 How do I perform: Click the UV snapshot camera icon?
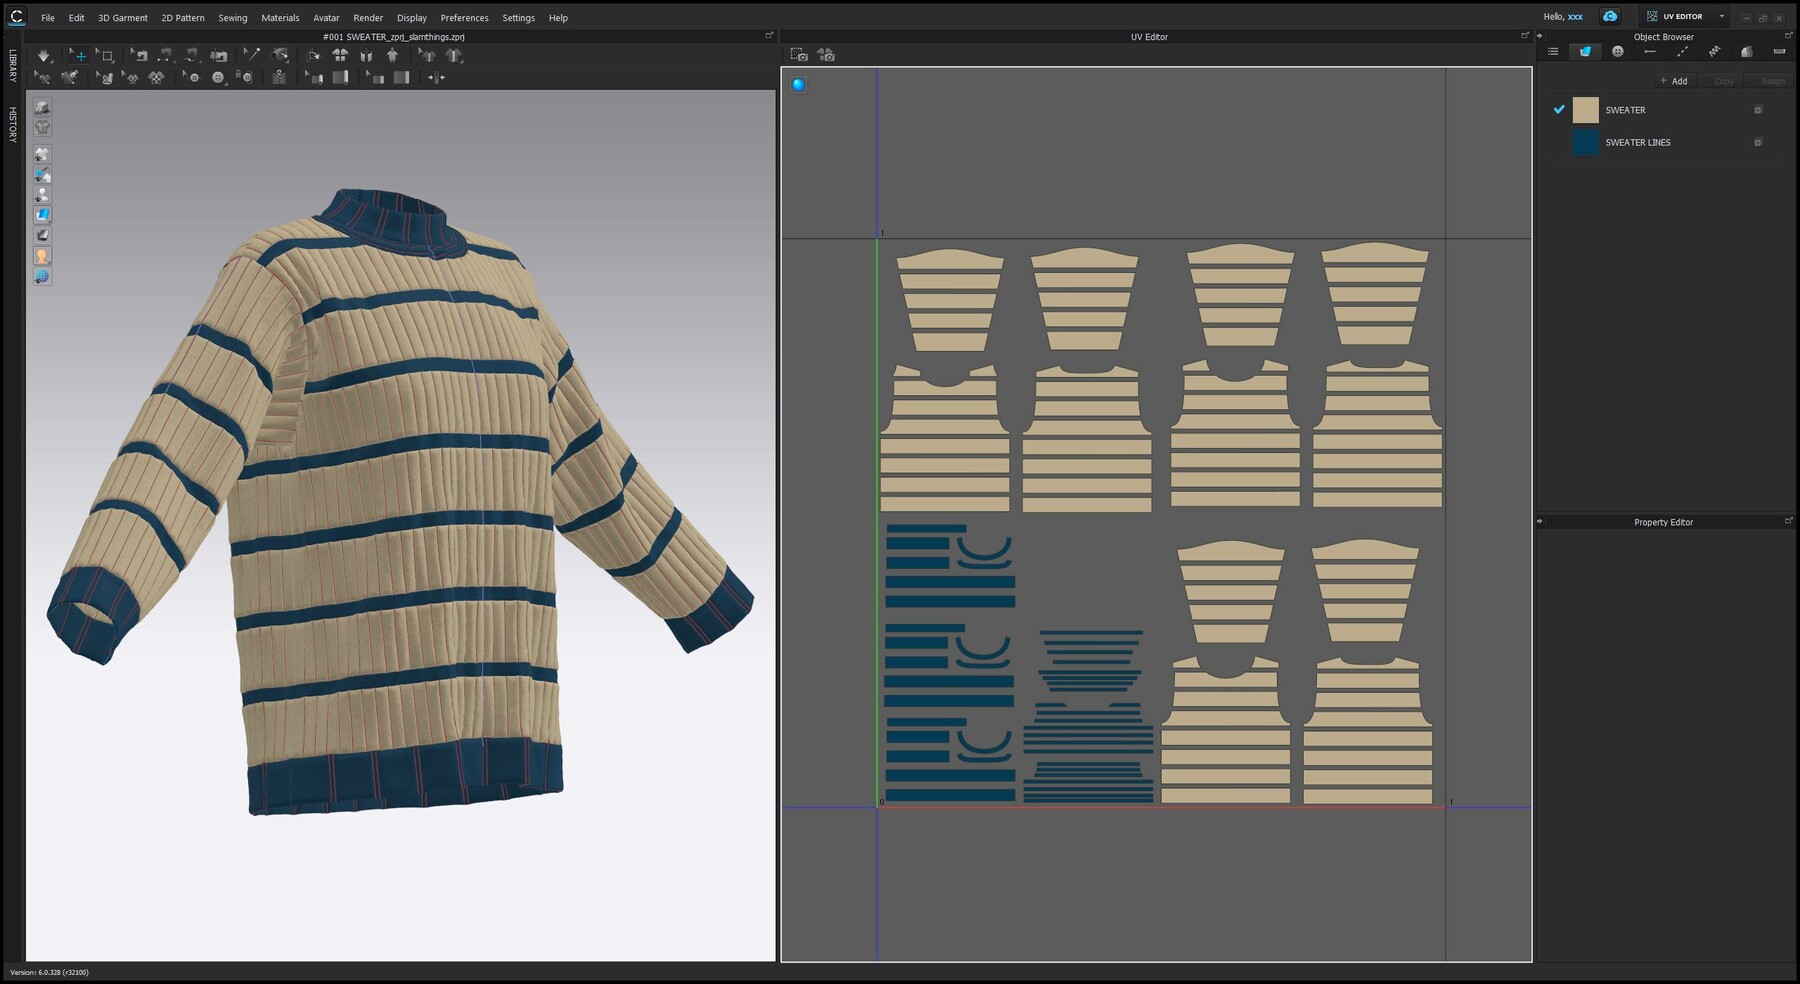798,56
